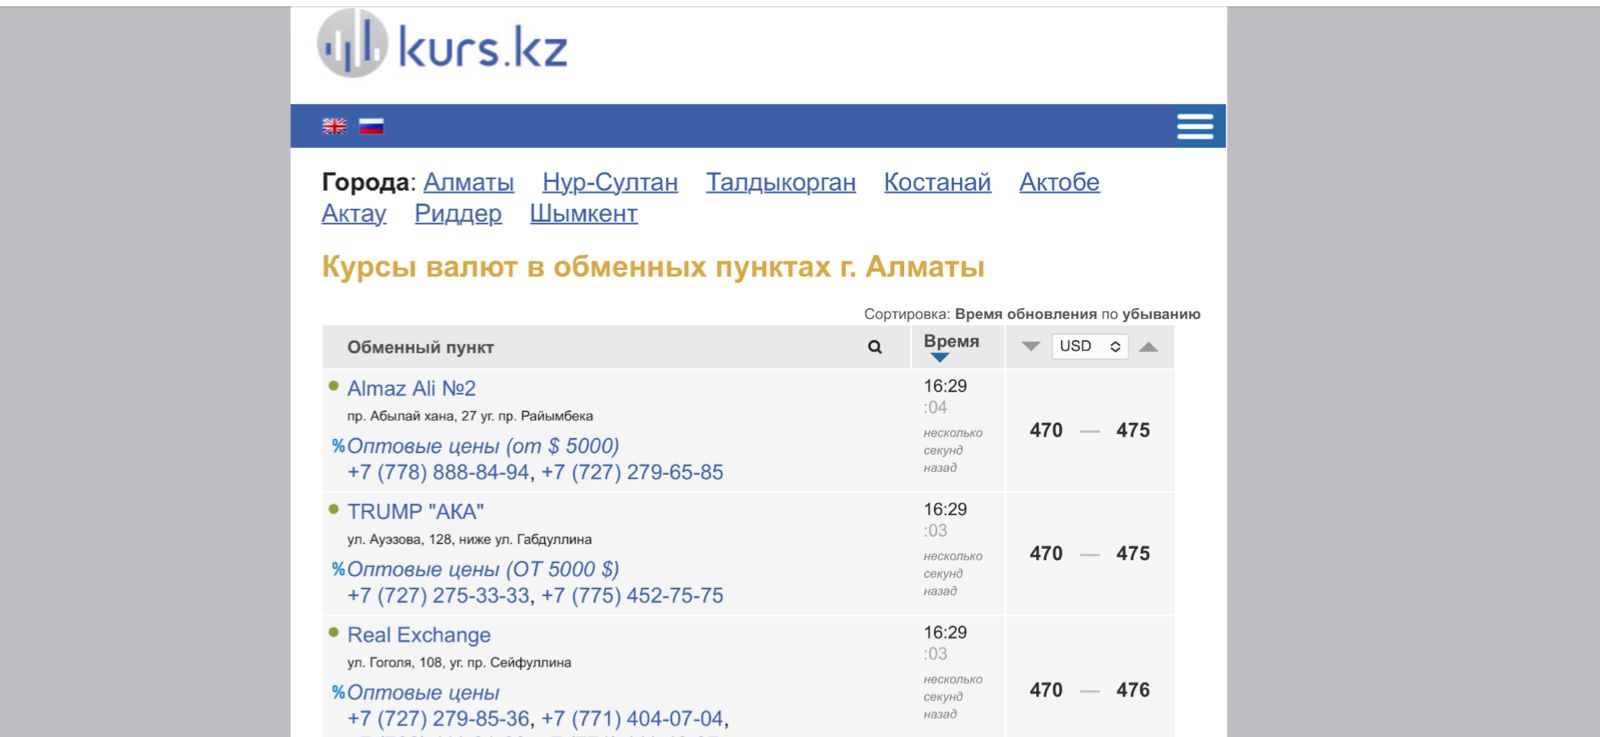Go to Талдыкорган exchange rates

[x=780, y=182]
